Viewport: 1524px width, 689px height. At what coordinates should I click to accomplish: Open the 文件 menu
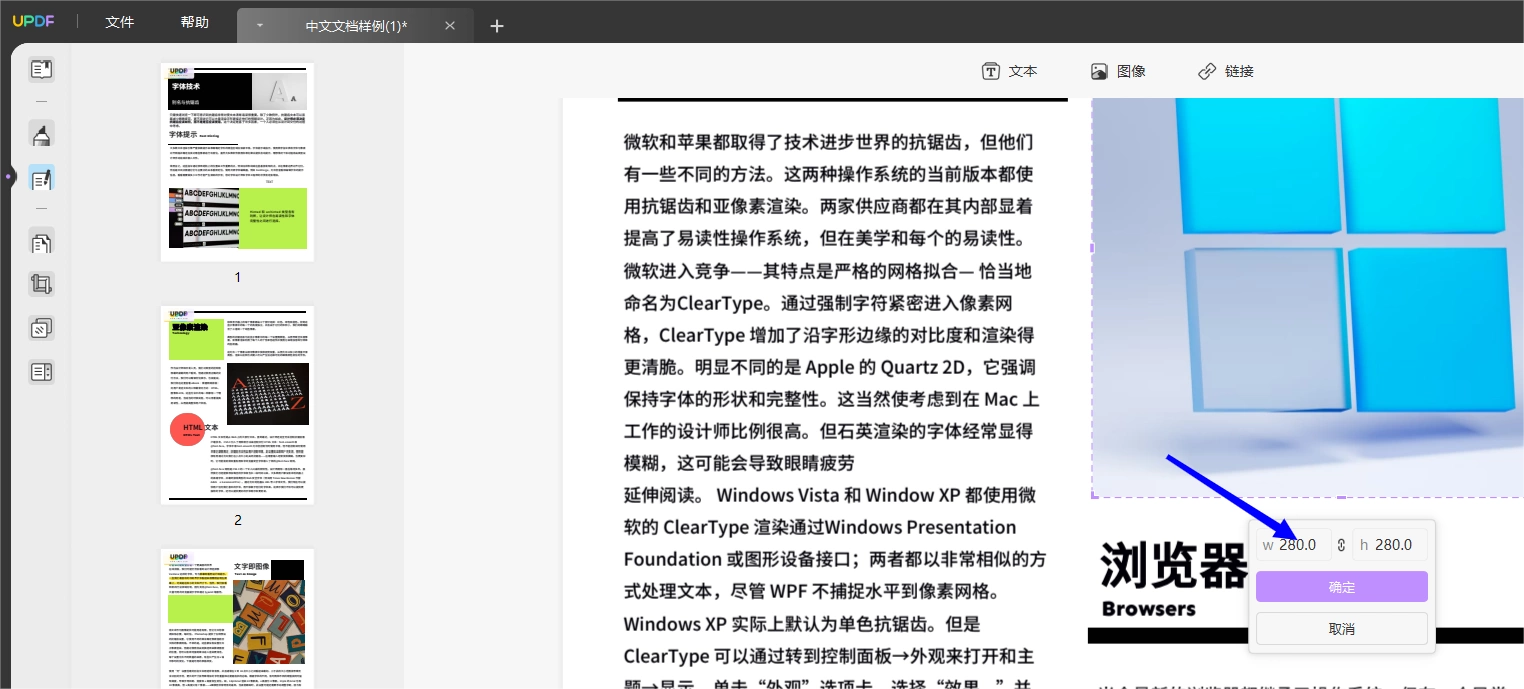(120, 22)
